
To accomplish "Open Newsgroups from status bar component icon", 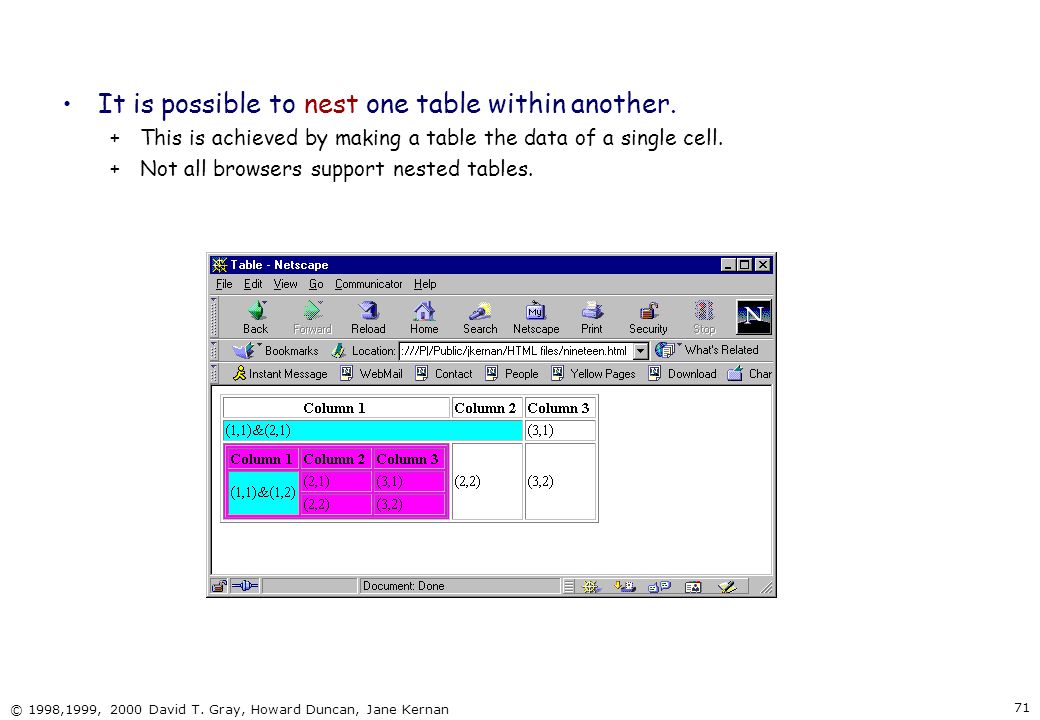I will (659, 586).
